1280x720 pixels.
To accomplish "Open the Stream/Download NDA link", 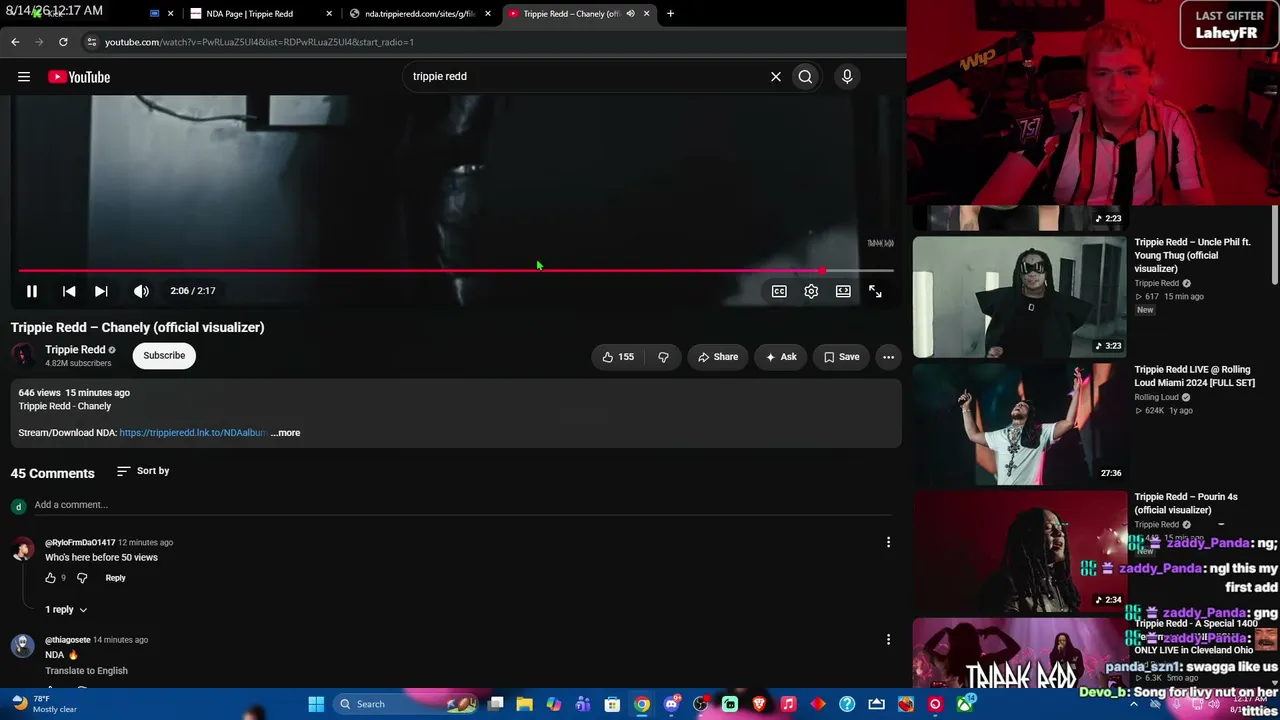I will 193,433.
